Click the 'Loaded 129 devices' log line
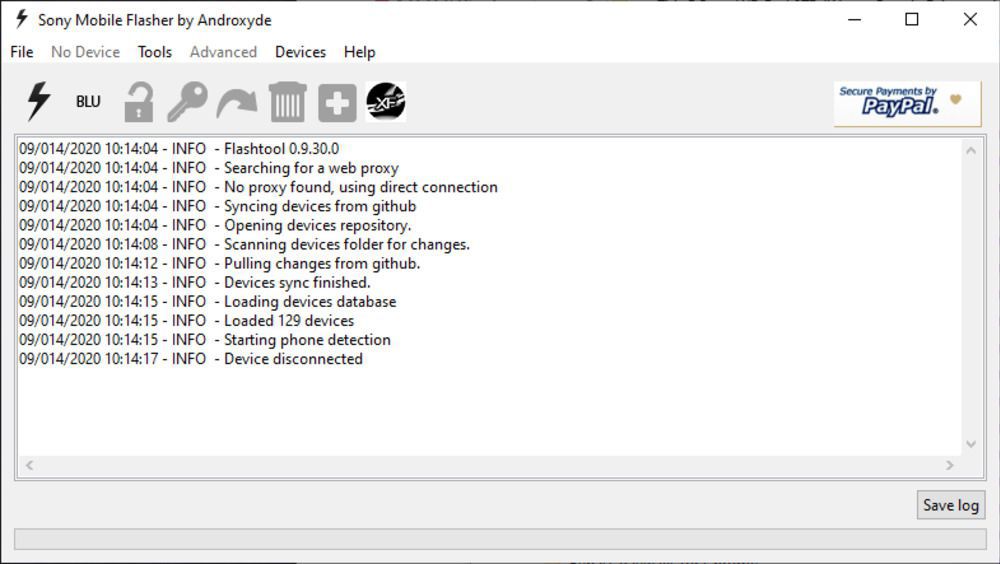This screenshot has height=564, width=1000. click(x=186, y=321)
